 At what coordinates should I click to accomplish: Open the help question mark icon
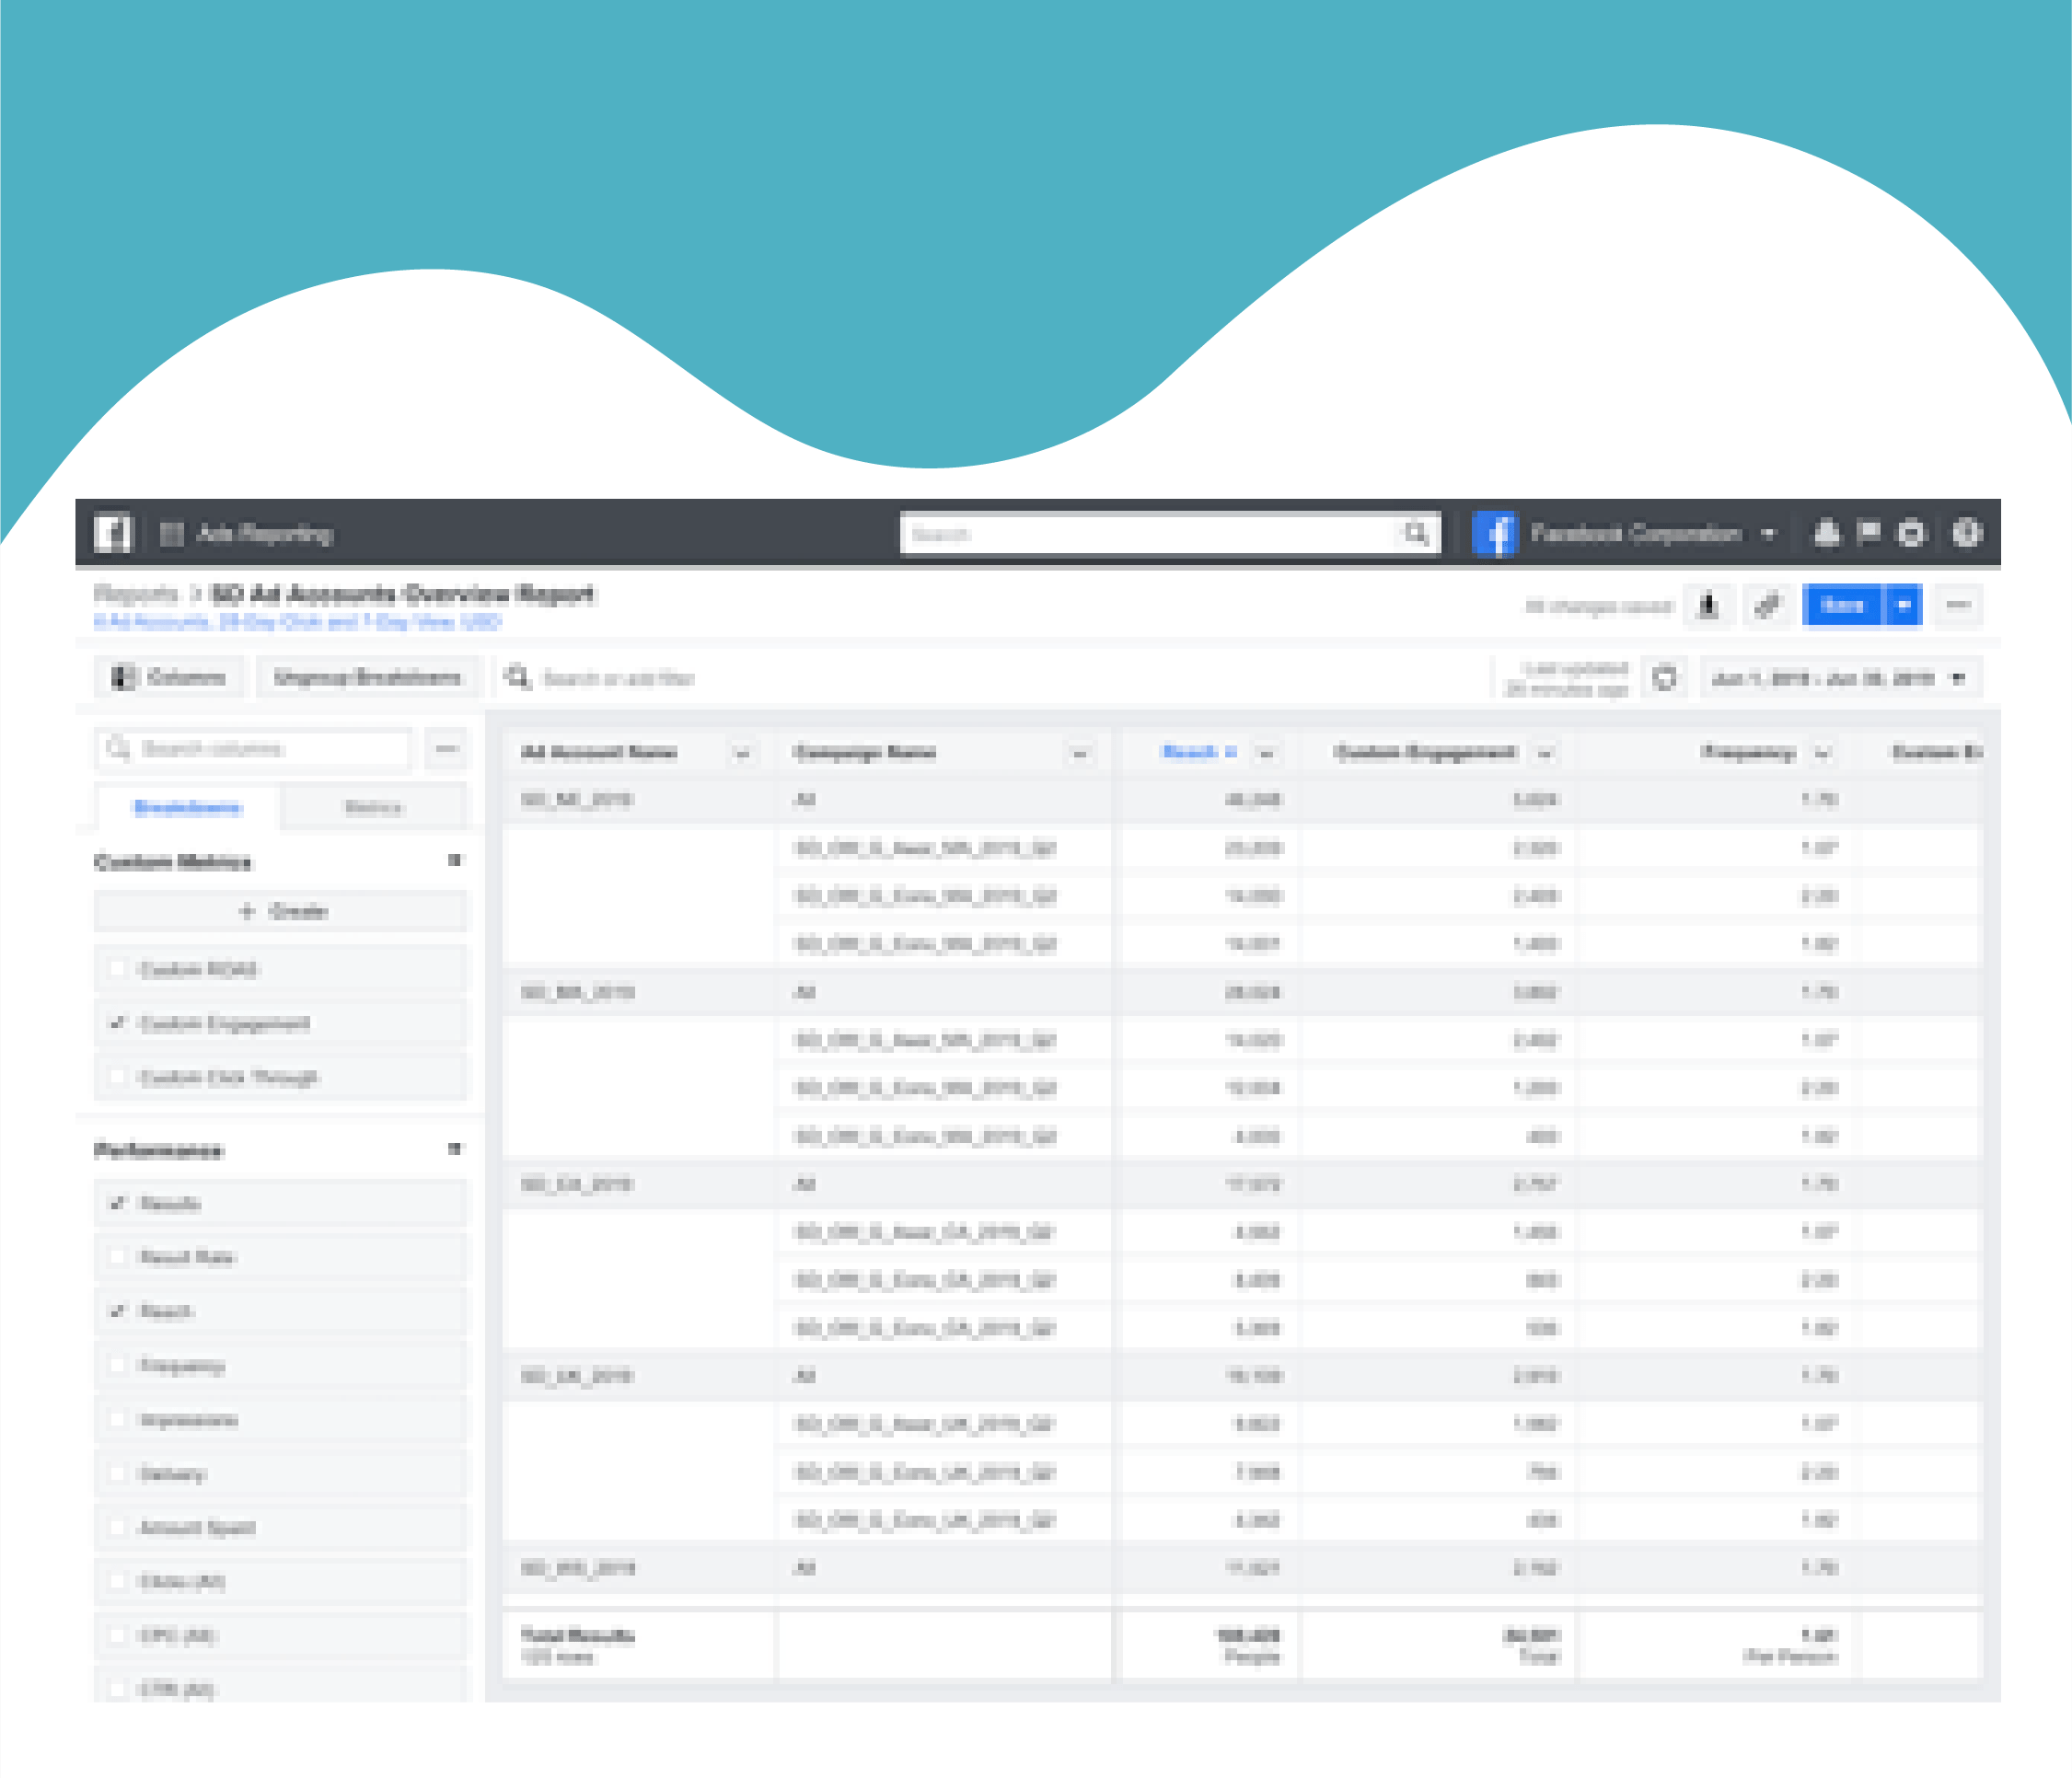point(1966,533)
